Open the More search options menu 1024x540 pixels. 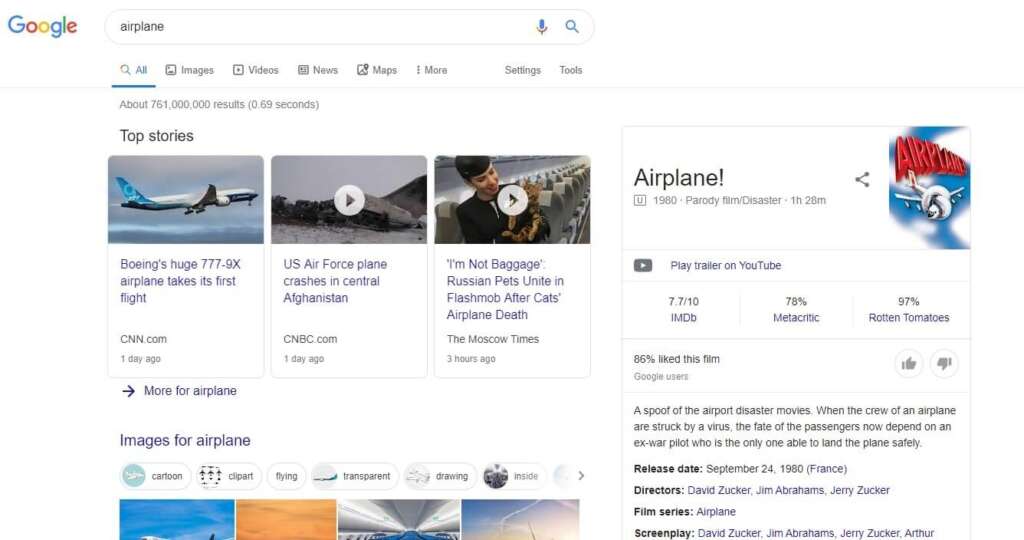pos(432,70)
